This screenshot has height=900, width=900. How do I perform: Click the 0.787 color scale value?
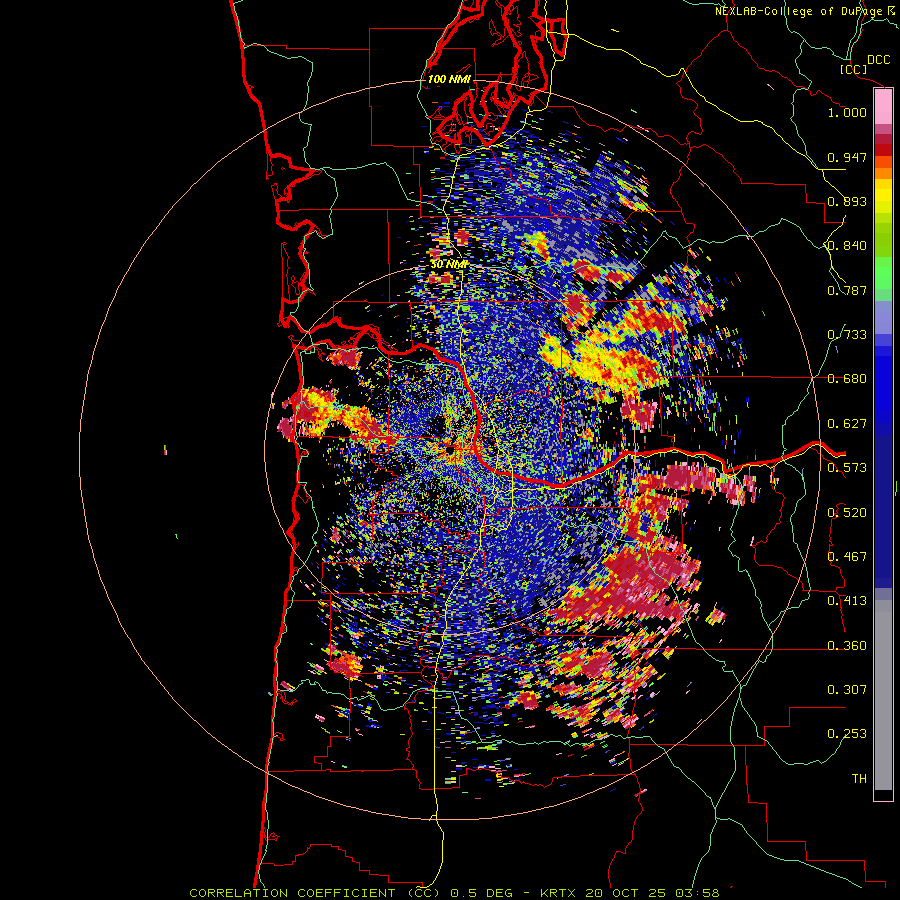(x=847, y=290)
